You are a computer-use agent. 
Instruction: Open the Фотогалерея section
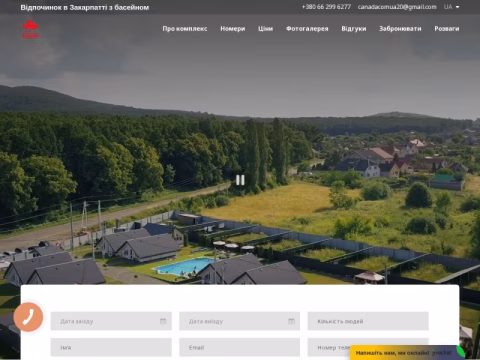click(307, 29)
